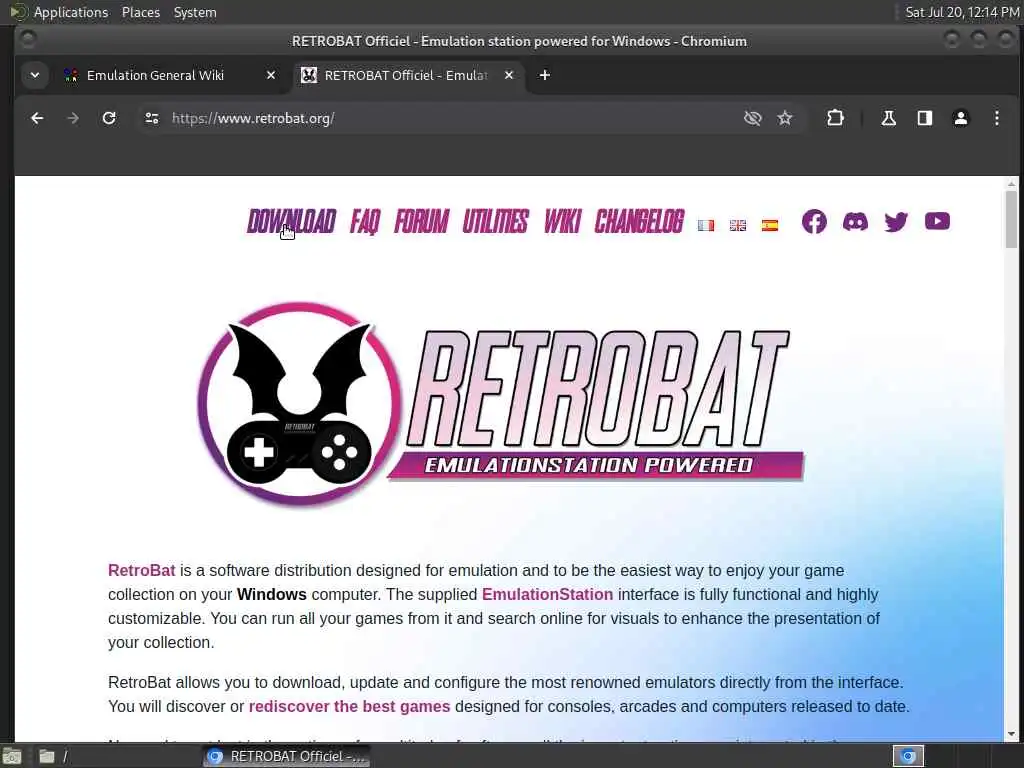Open the System menu
Viewport: 1024px width, 768px height.
195,12
